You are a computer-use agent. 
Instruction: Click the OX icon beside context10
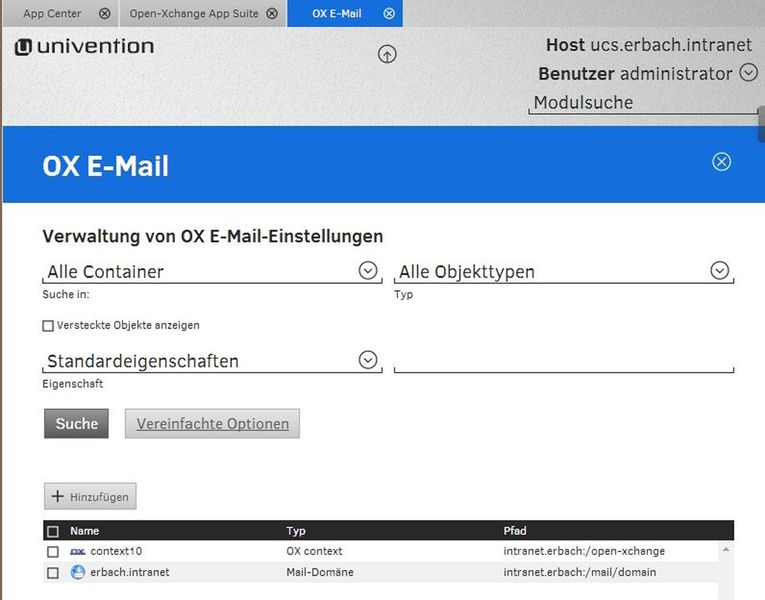[x=78, y=552]
